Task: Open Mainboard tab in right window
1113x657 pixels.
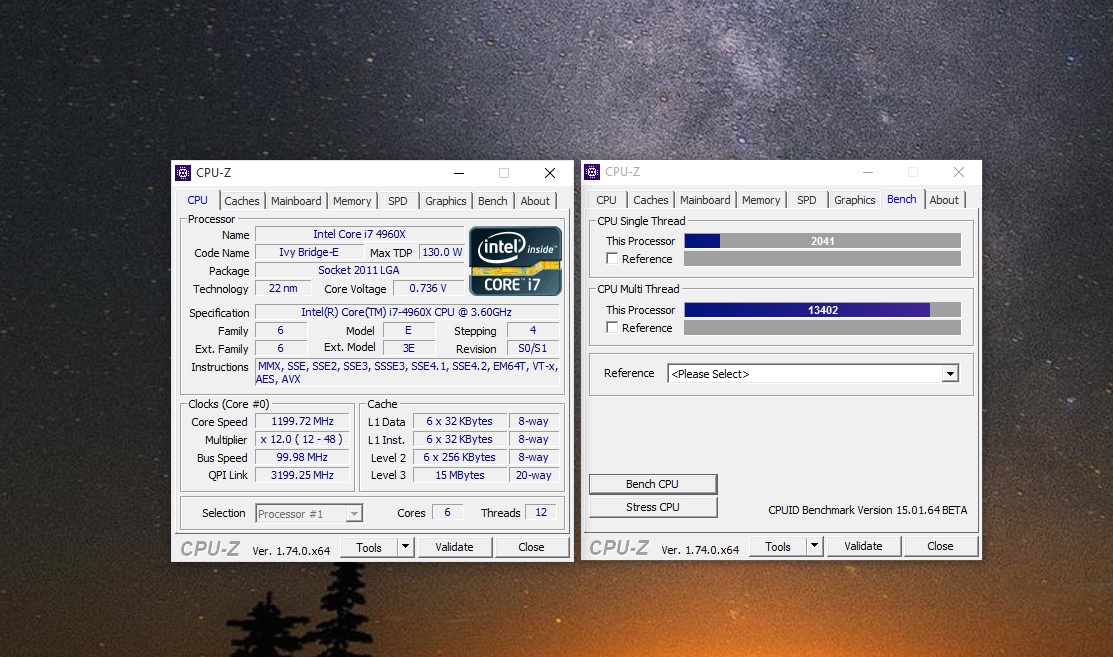Action: (x=705, y=200)
